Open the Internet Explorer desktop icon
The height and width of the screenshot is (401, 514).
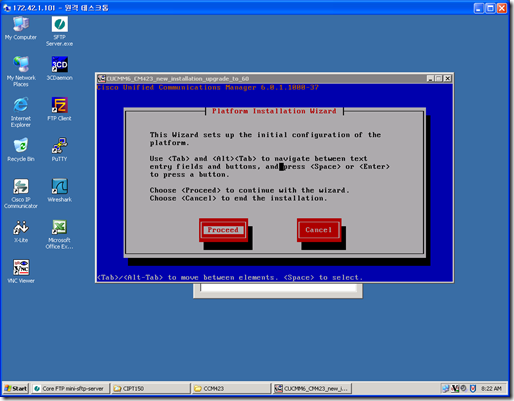pyautogui.click(x=21, y=112)
